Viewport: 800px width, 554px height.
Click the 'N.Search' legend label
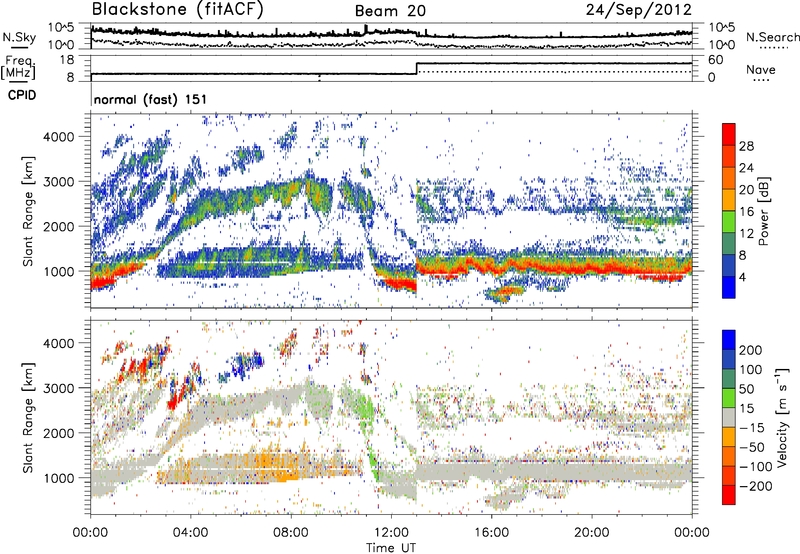(772, 37)
